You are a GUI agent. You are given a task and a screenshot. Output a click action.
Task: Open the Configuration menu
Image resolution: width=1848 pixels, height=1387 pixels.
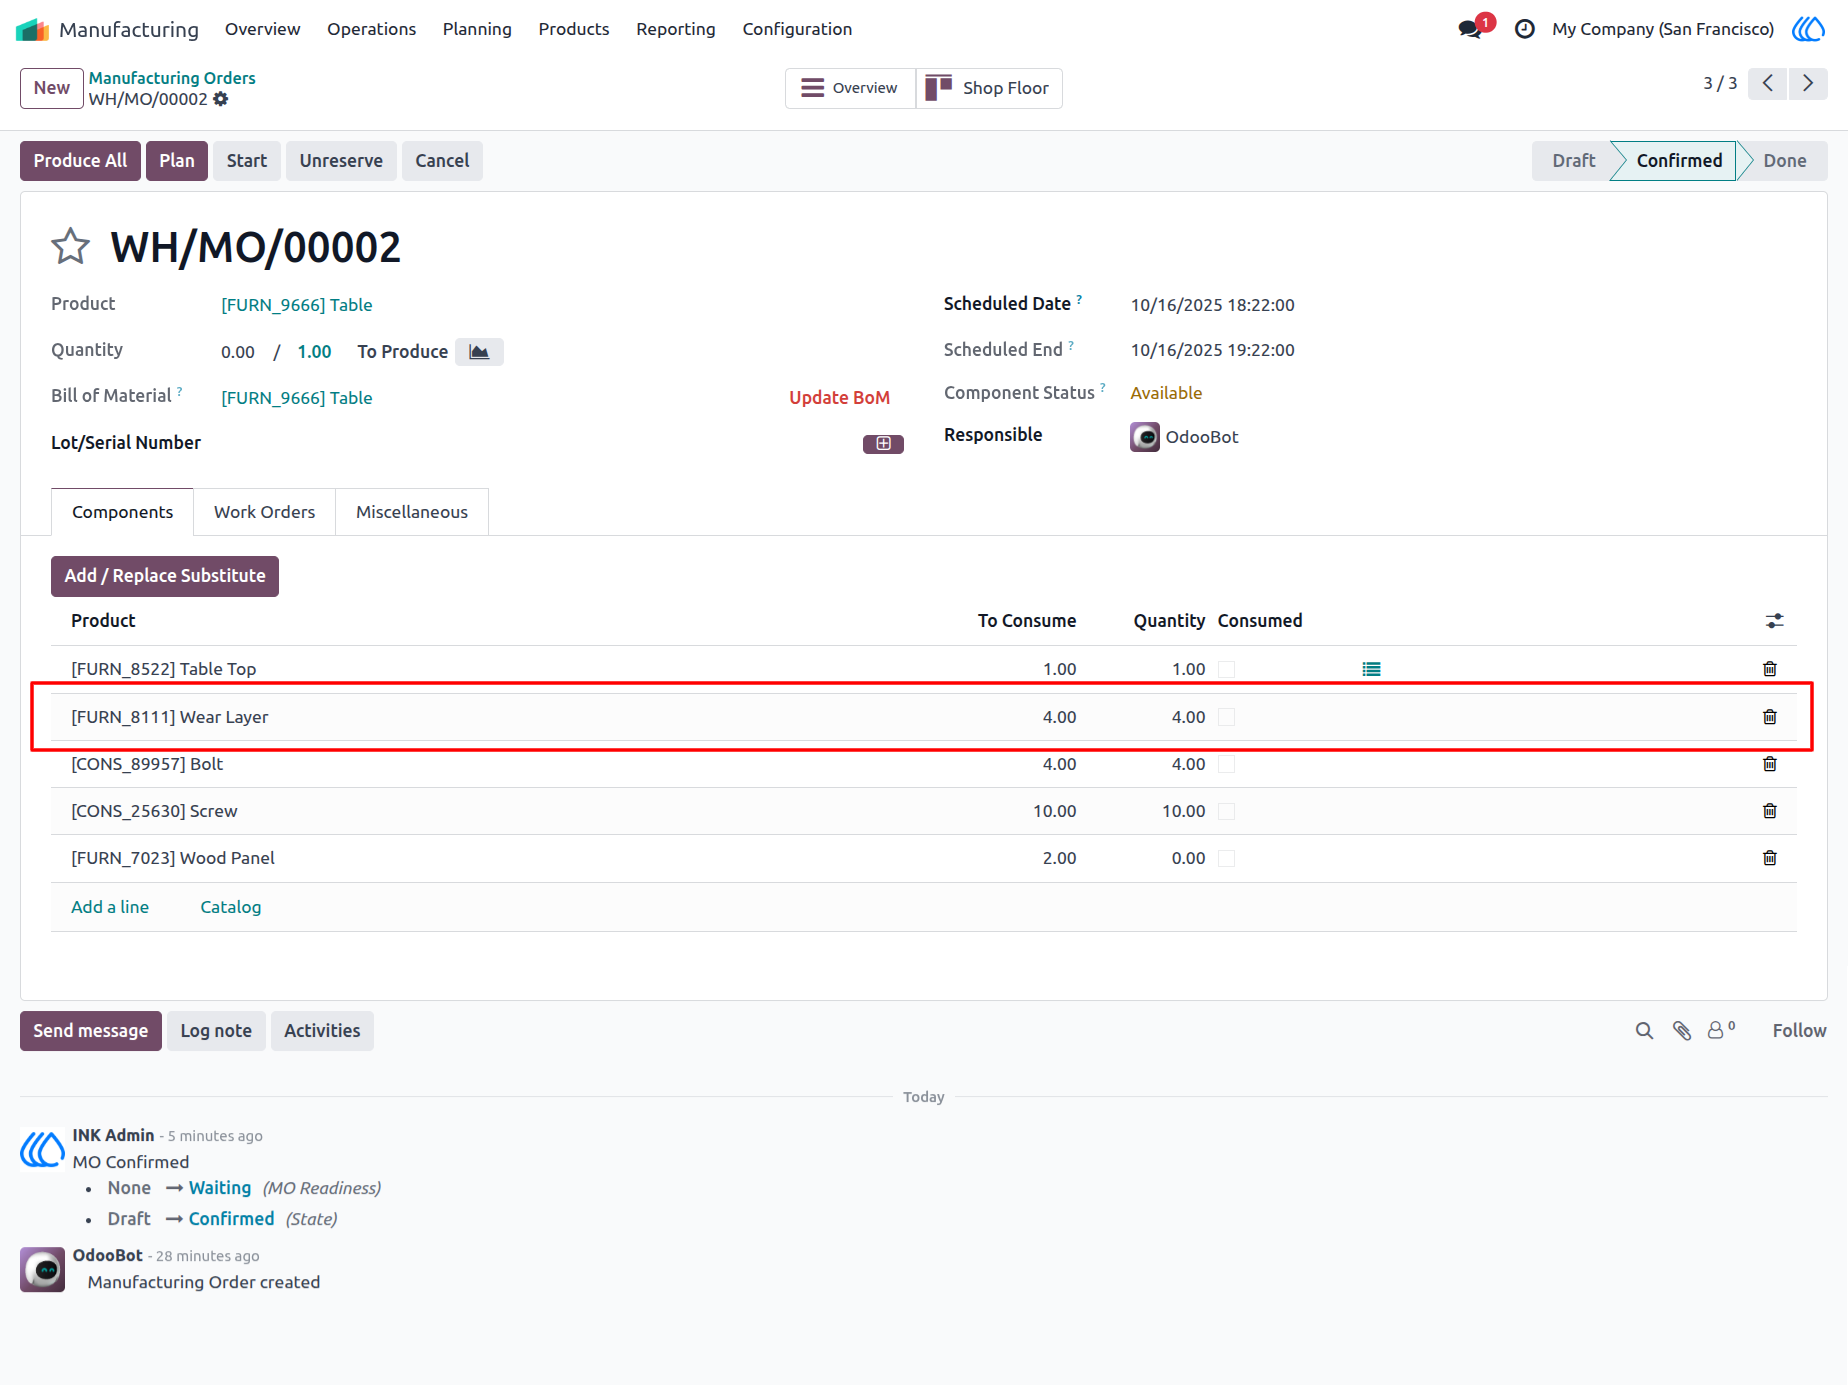tap(797, 29)
